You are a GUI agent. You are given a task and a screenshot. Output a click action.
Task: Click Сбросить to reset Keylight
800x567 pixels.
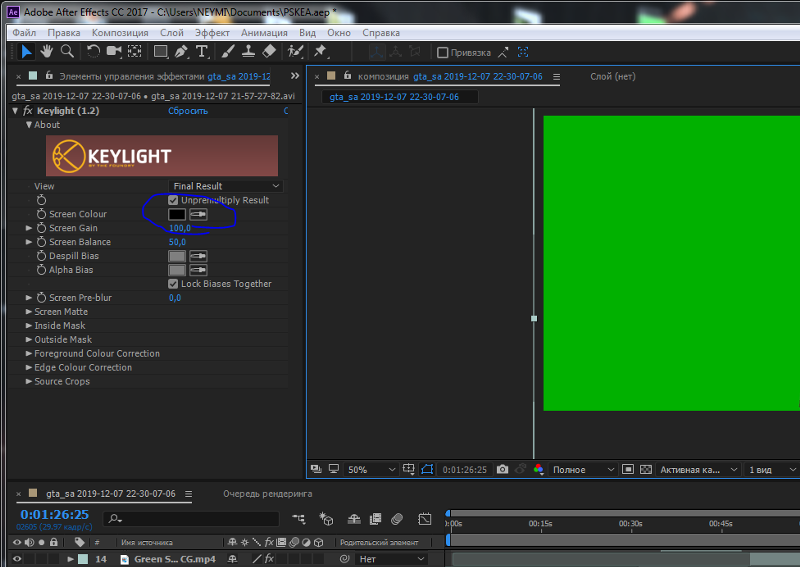click(188, 111)
